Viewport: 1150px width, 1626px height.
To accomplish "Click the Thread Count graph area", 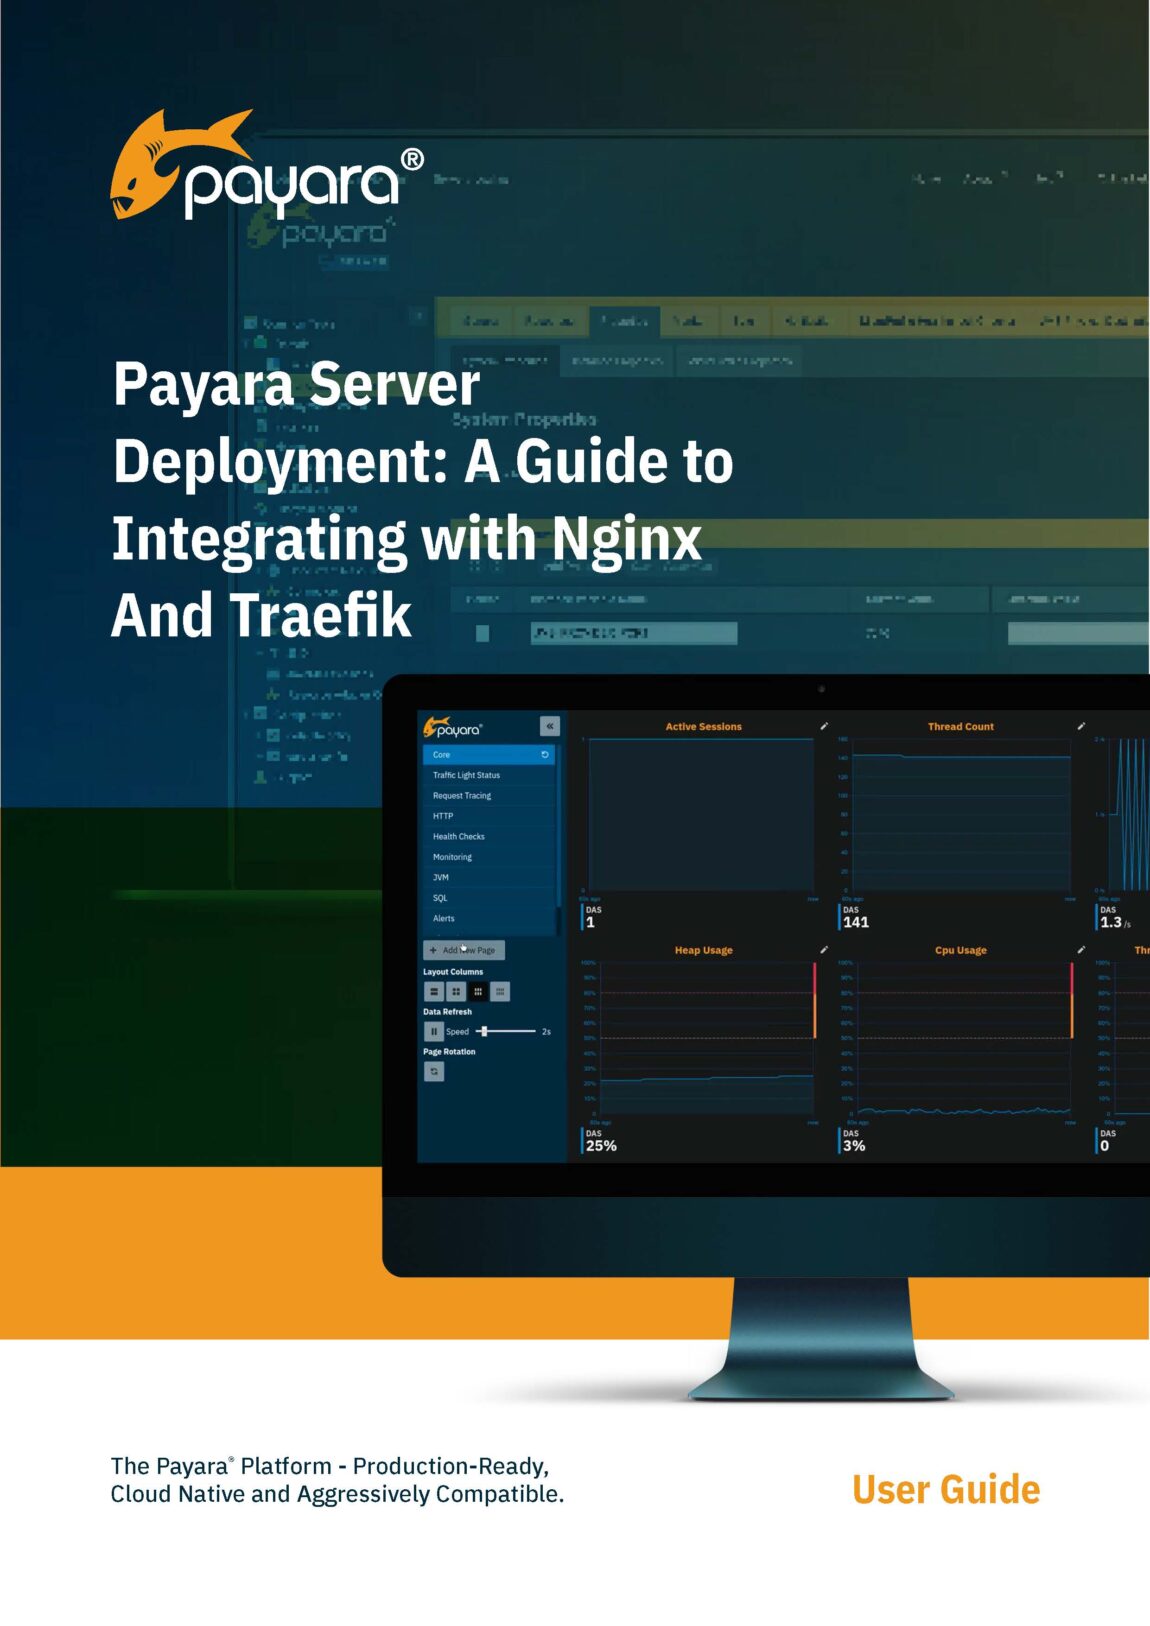I will (961, 814).
